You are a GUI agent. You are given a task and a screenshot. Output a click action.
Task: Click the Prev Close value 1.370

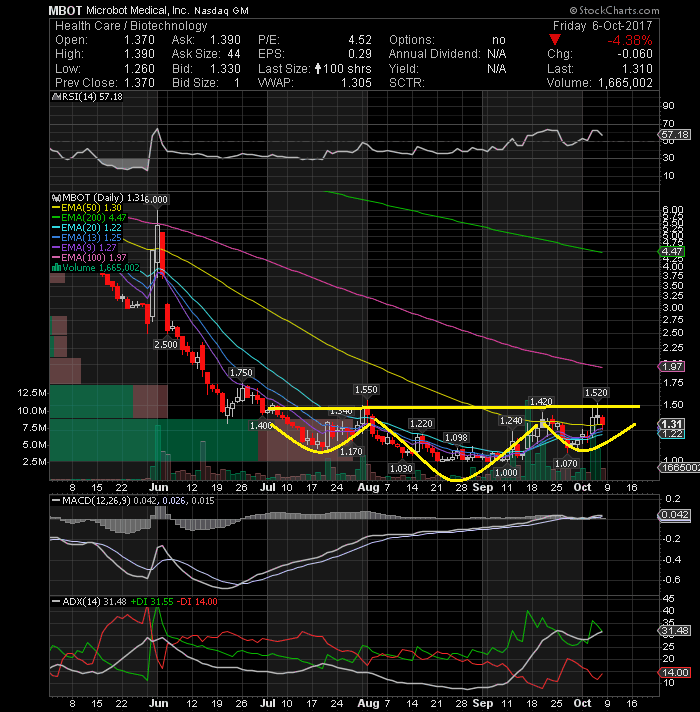click(x=139, y=83)
